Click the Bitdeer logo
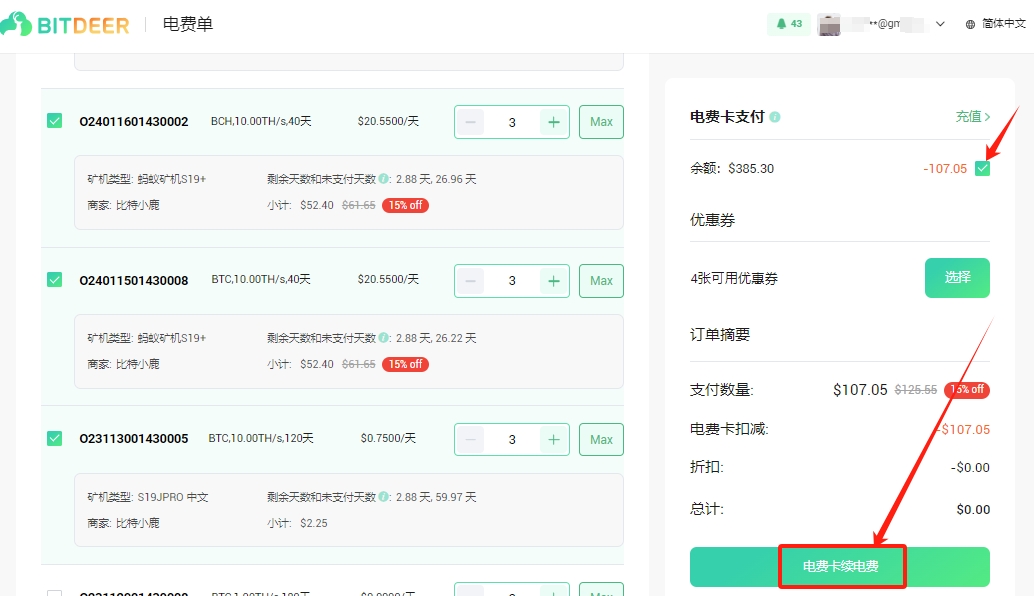 [65, 25]
